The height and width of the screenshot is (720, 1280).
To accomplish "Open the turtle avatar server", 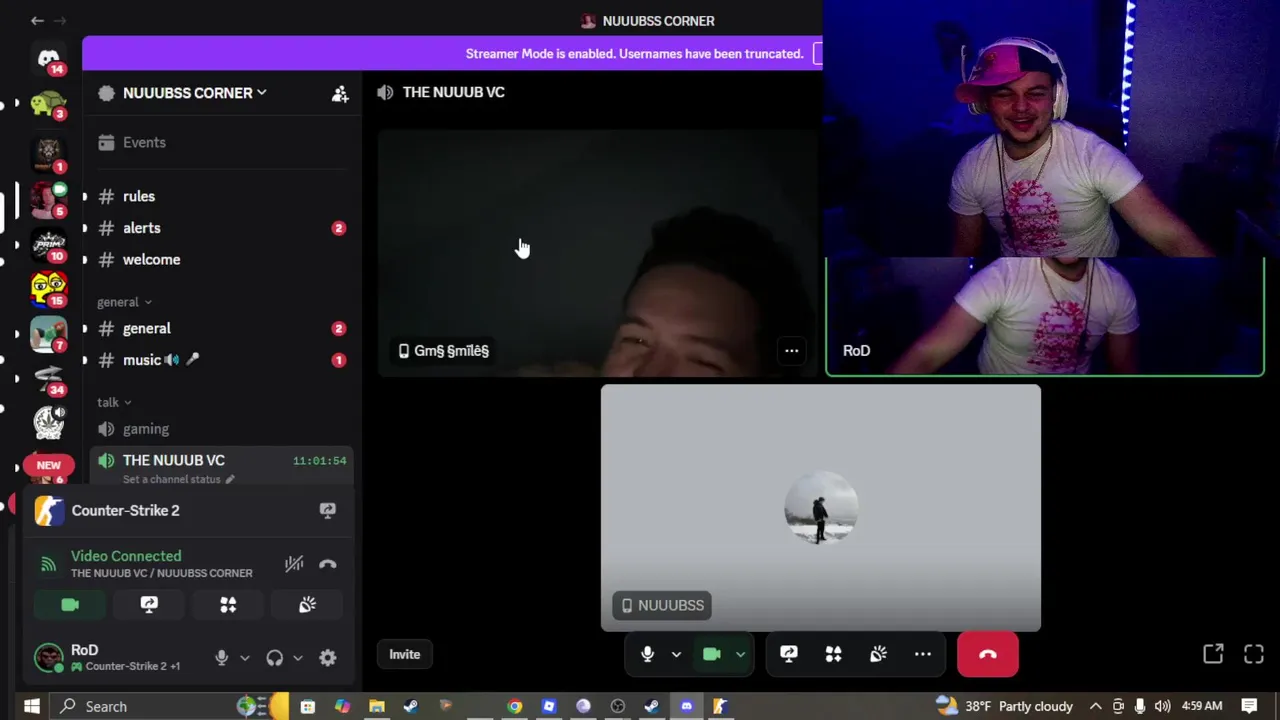I will pos(48,104).
